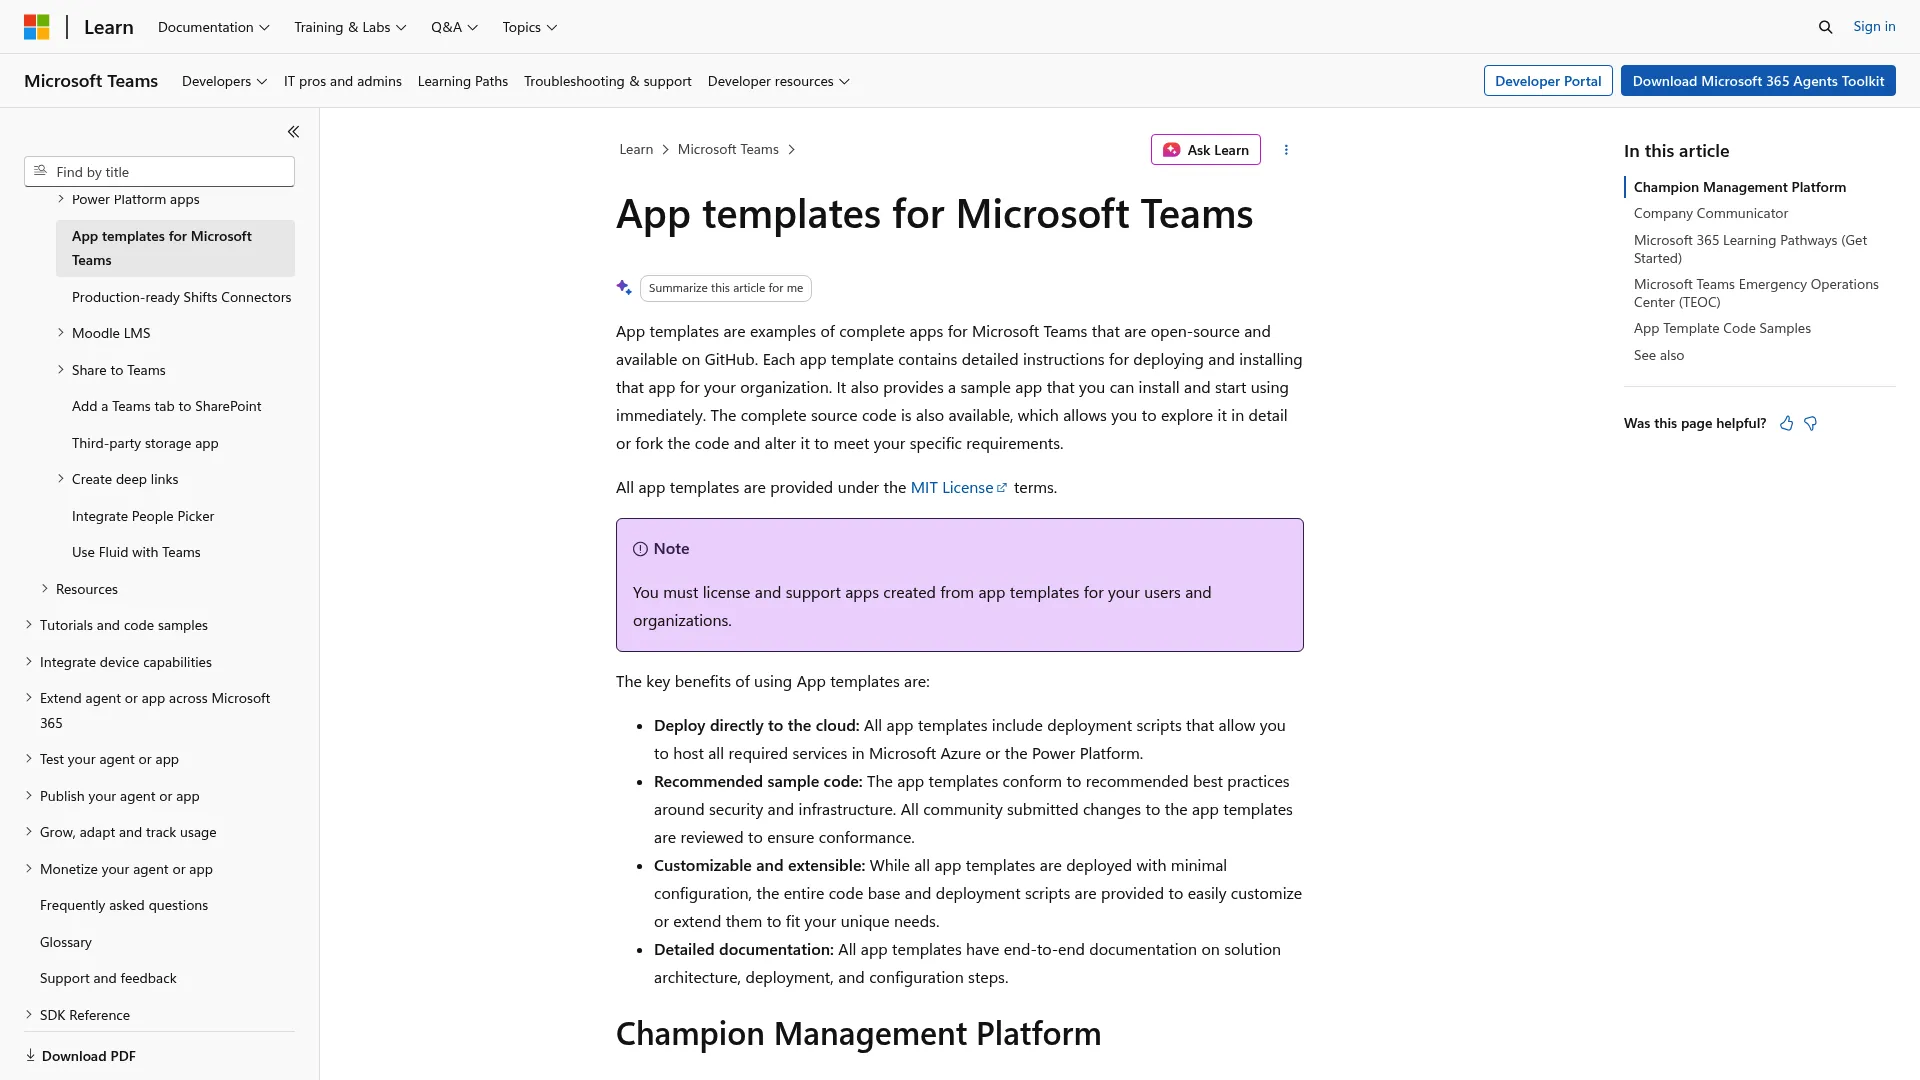
Task: Expand the Share to Teams node
Action: coord(61,370)
